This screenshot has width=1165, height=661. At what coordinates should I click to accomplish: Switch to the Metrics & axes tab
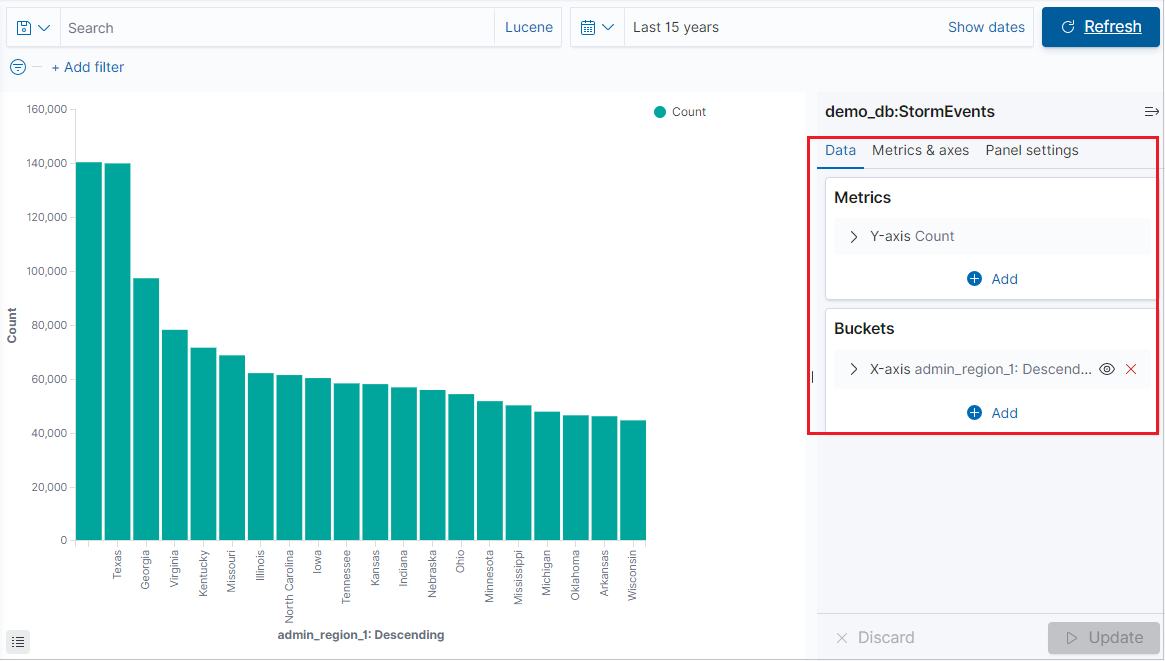pos(920,150)
